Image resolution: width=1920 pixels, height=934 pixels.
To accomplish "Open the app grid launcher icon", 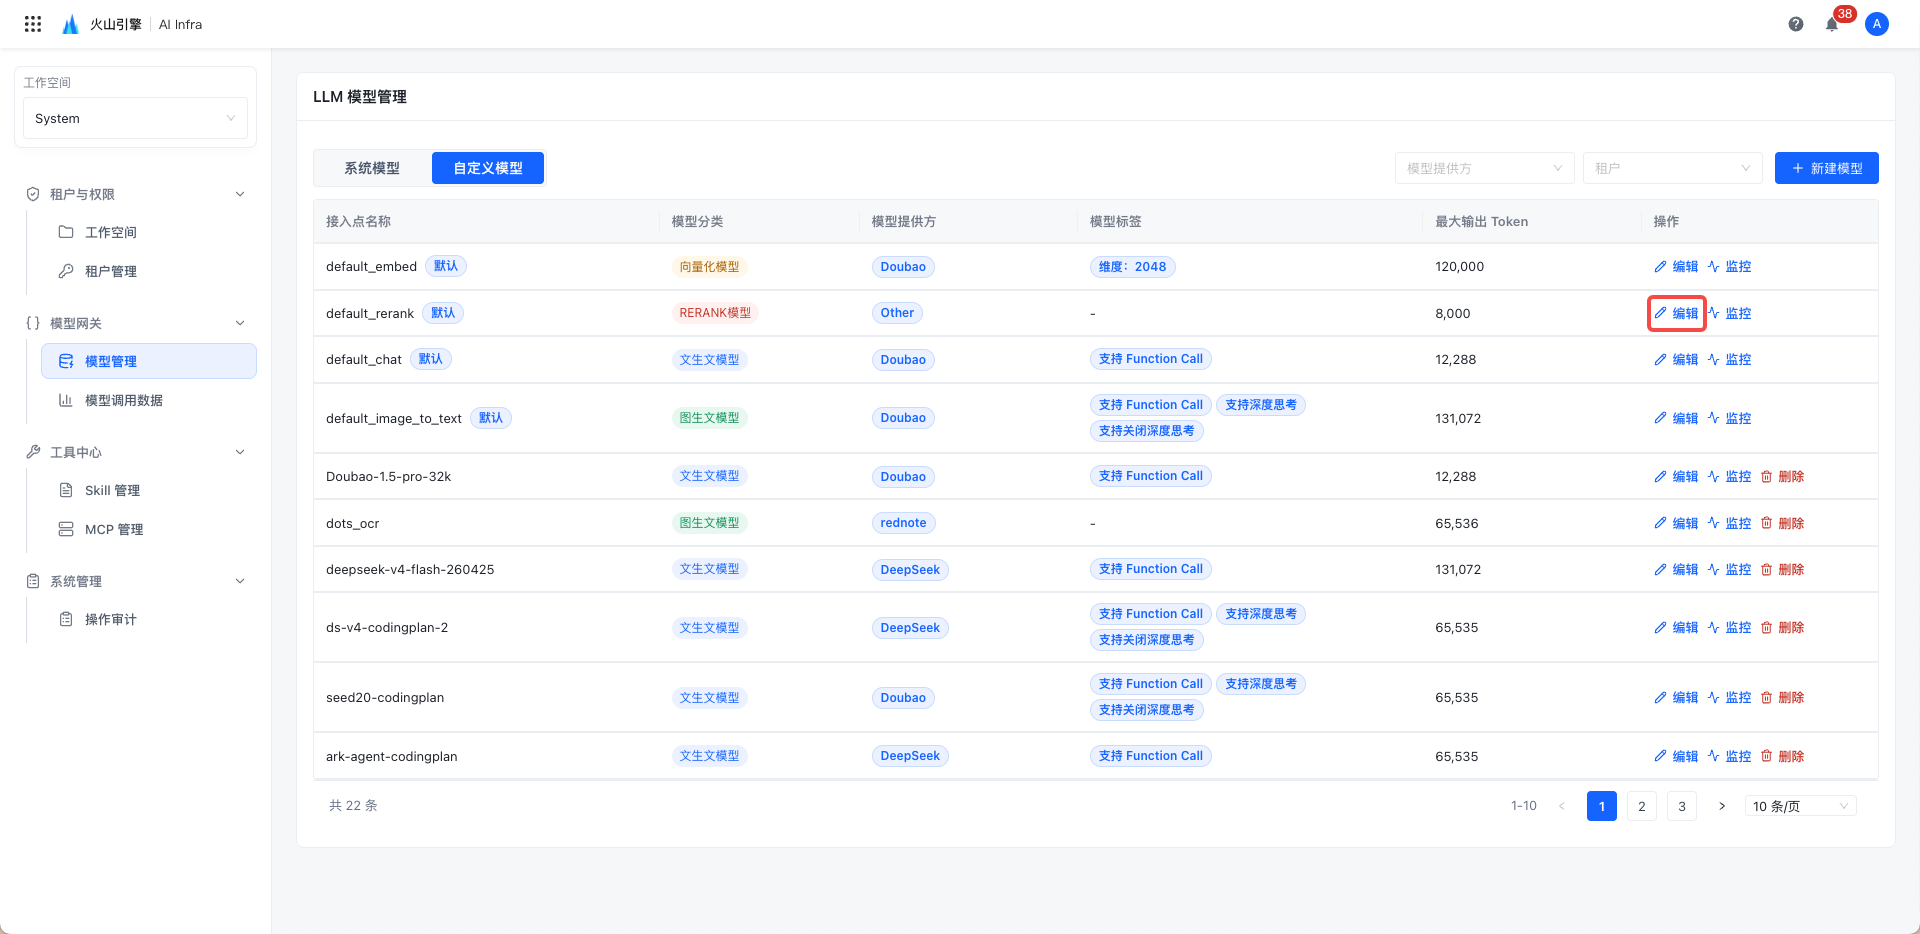I will pyautogui.click(x=33, y=24).
